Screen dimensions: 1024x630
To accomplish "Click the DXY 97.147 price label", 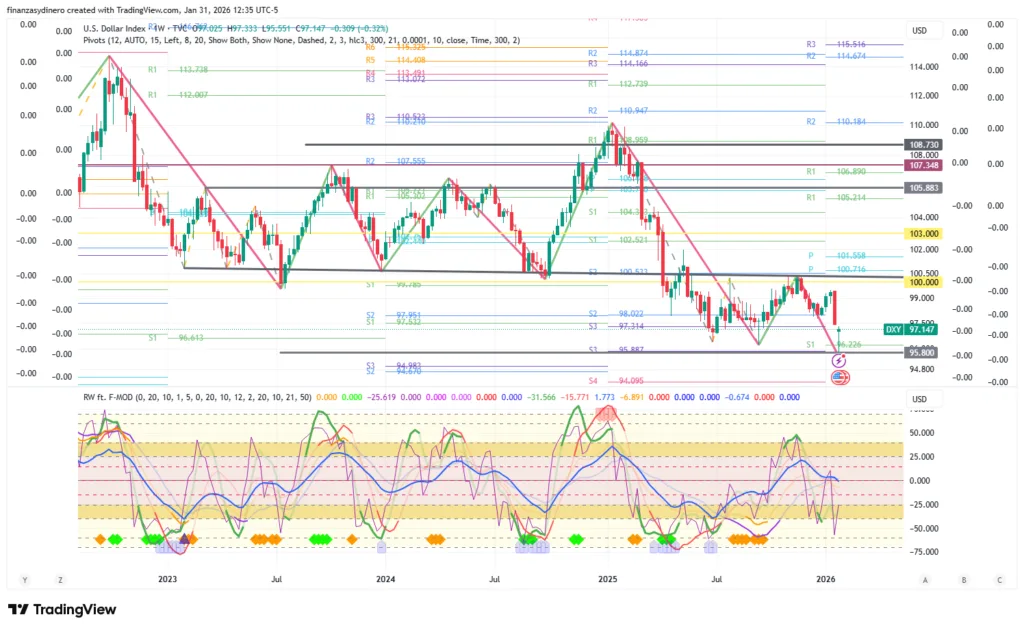I will (x=911, y=329).
